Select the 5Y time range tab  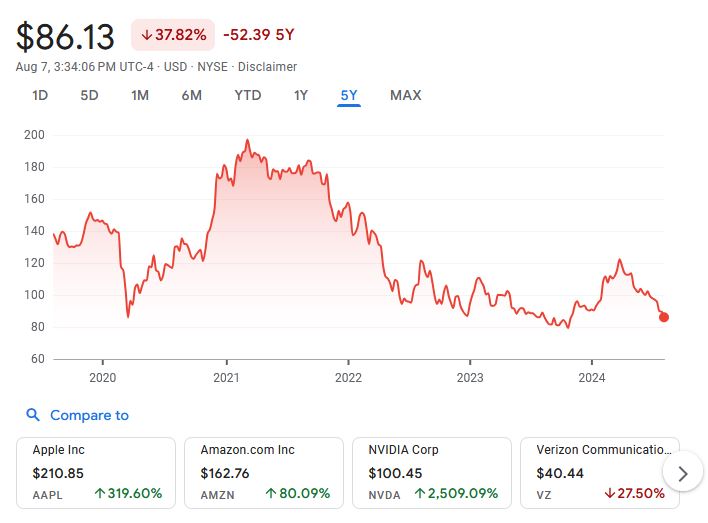tap(349, 95)
